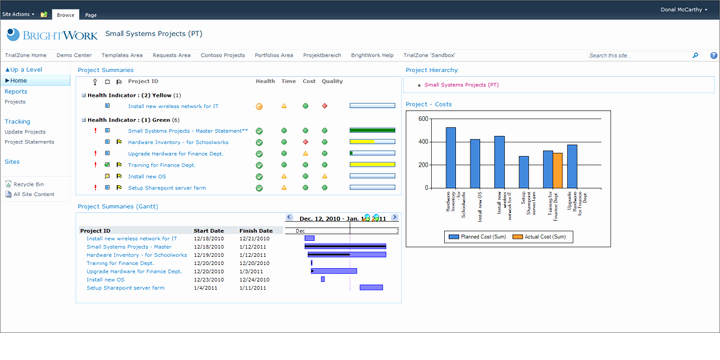Open Demo Center in top navigation

(74, 55)
